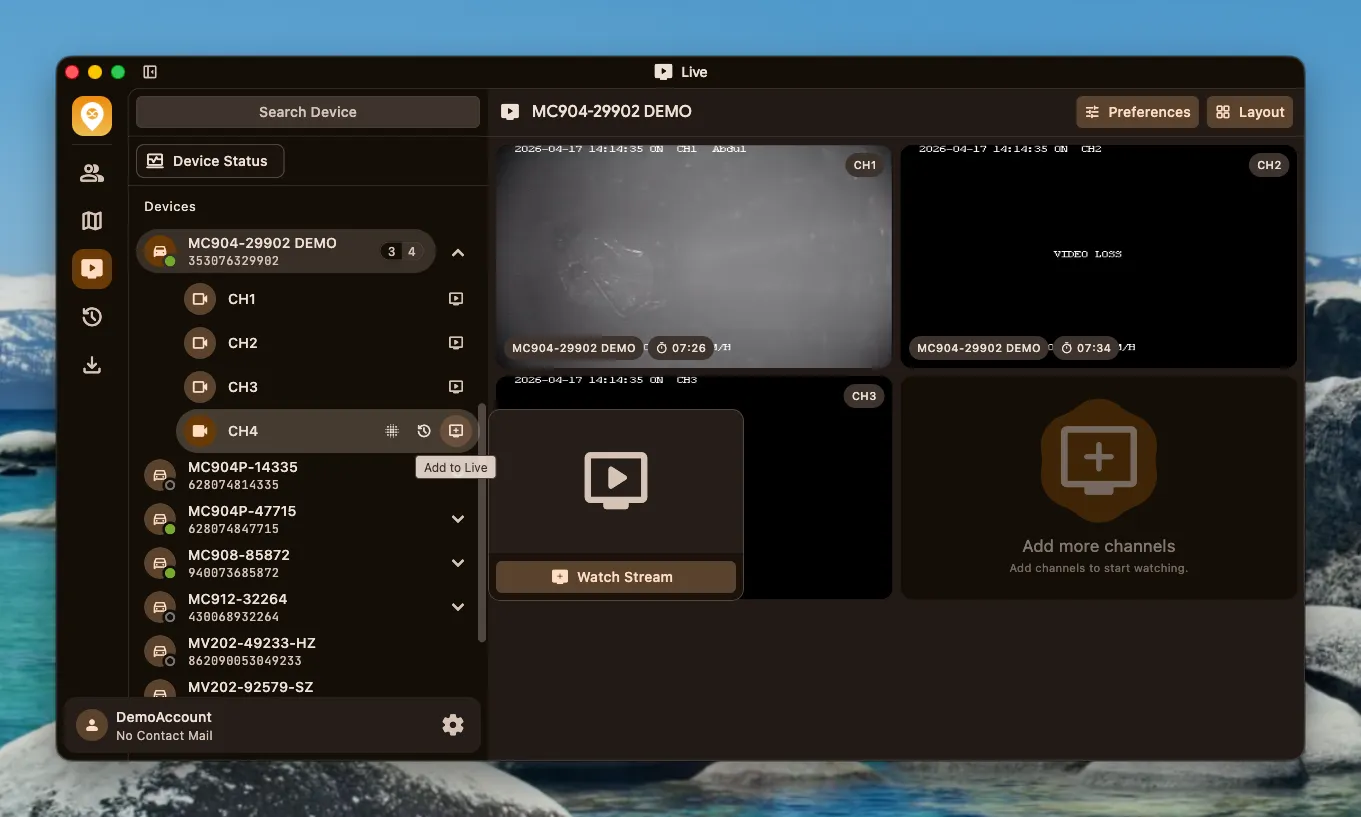
Task: Click vehicle icon of MC904-29902 DEMO
Action: point(160,251)
